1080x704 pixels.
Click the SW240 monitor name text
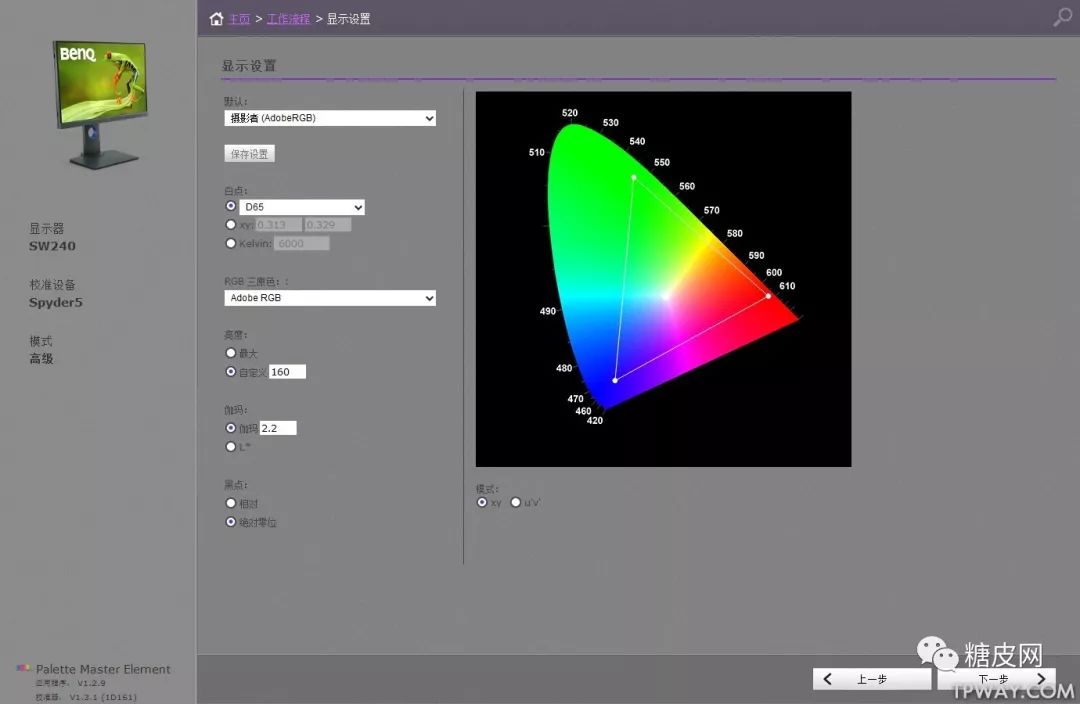click(52, 246)
